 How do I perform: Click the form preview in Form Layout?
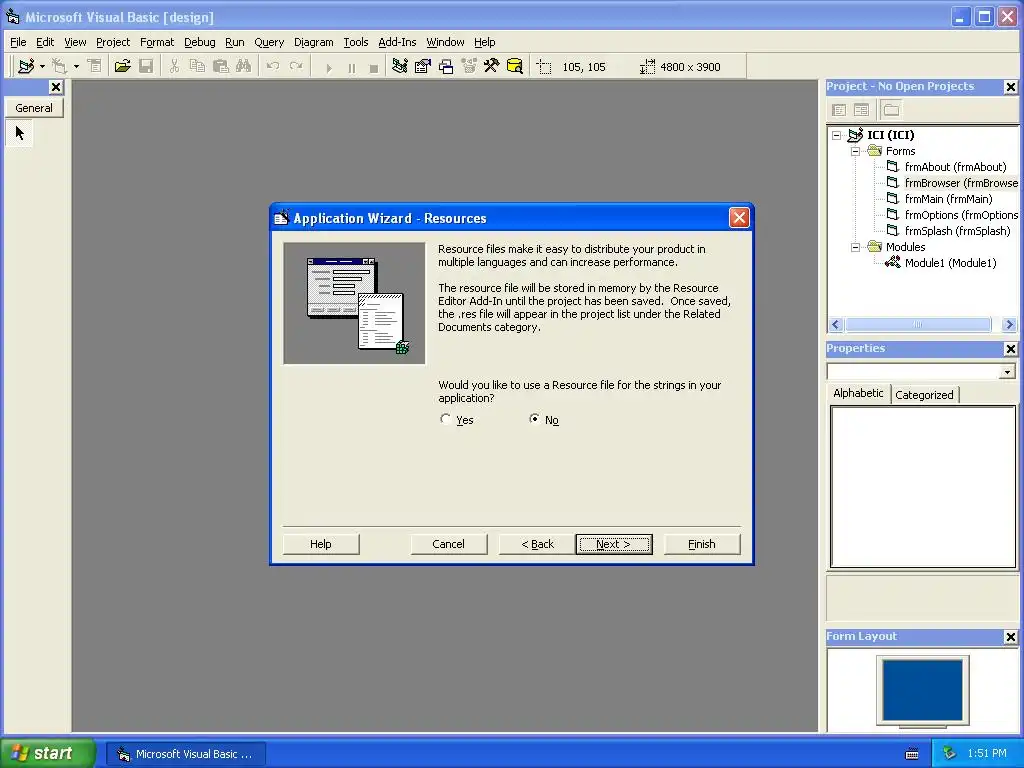922,690
